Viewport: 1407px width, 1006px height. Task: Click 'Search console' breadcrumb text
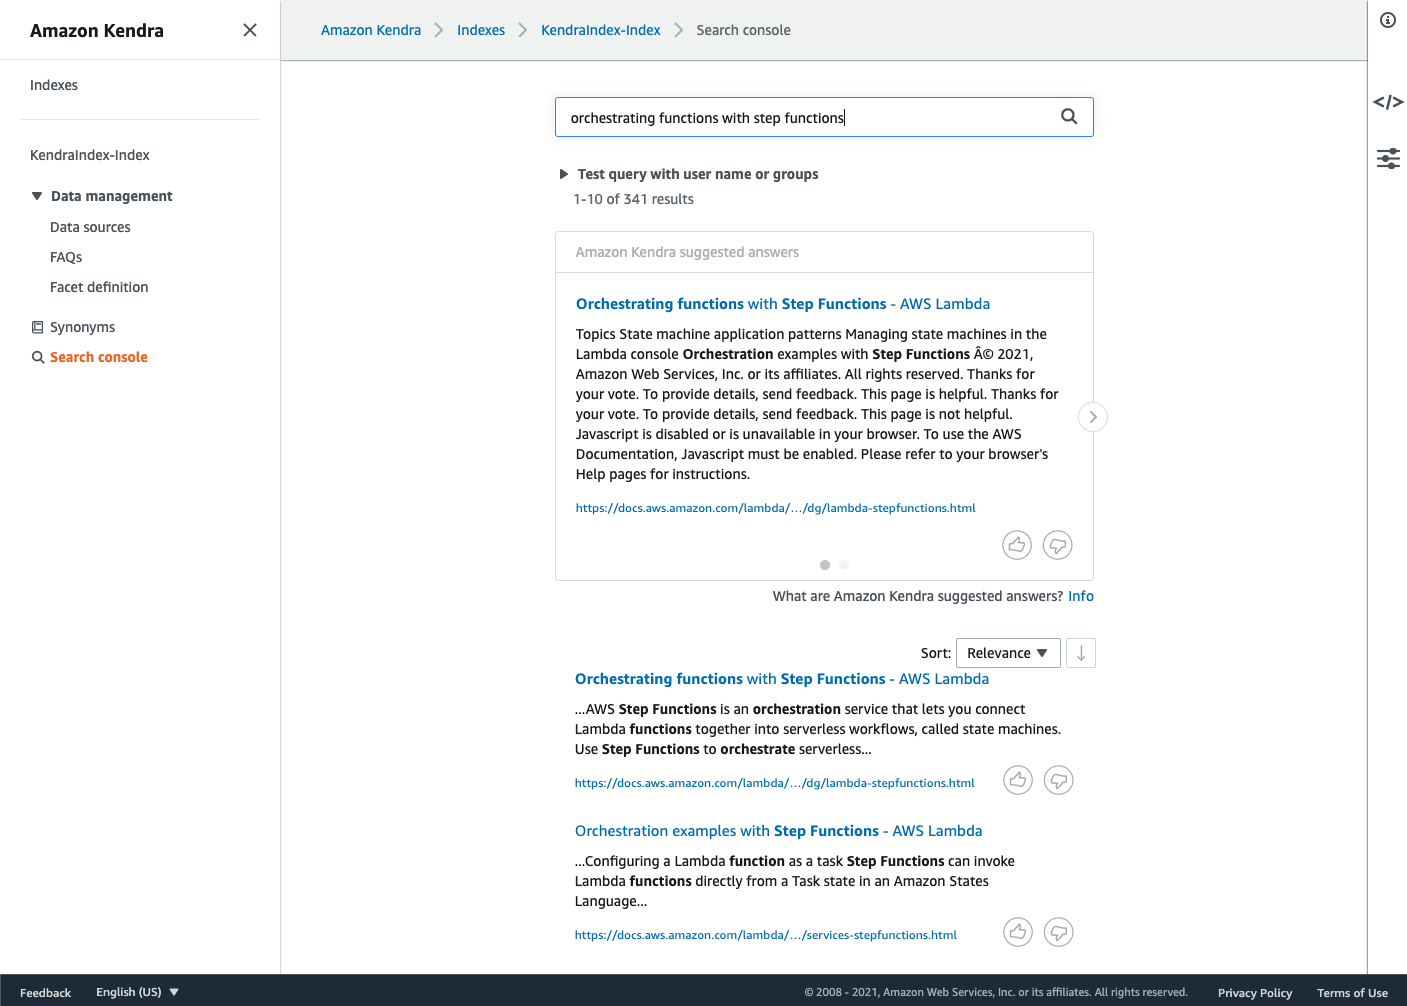pyautogui.click(x=743, y=30)
